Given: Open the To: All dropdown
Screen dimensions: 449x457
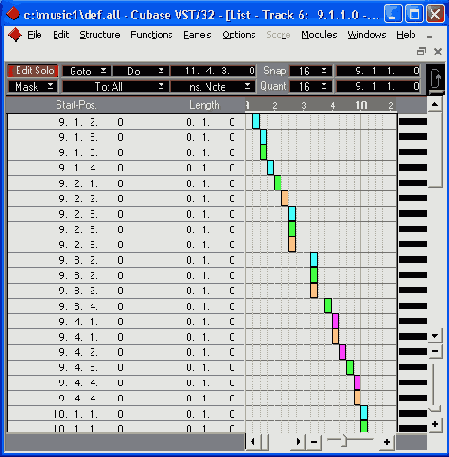Looking at the screenshot, I should point(115,87).
